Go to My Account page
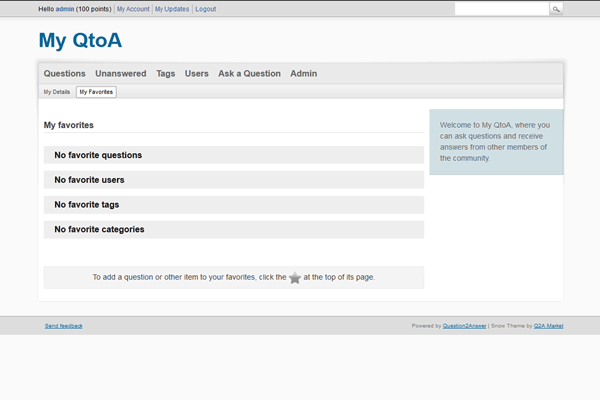 [x=133, y=8]
